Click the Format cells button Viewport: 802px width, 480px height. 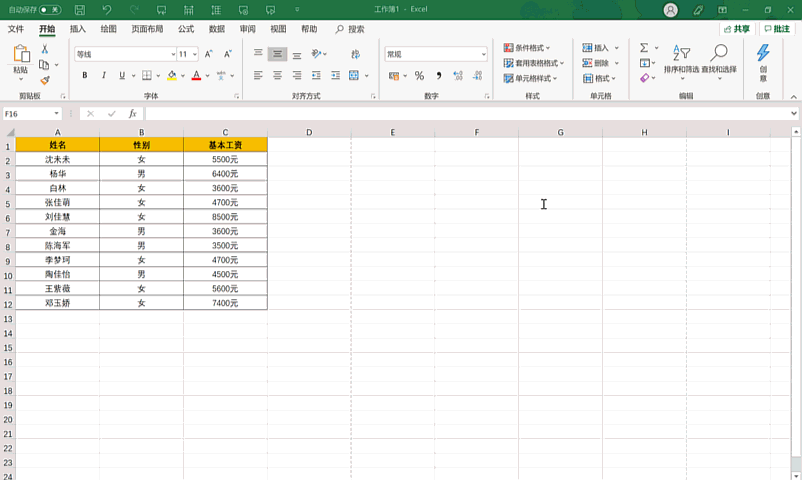point(599,78)
